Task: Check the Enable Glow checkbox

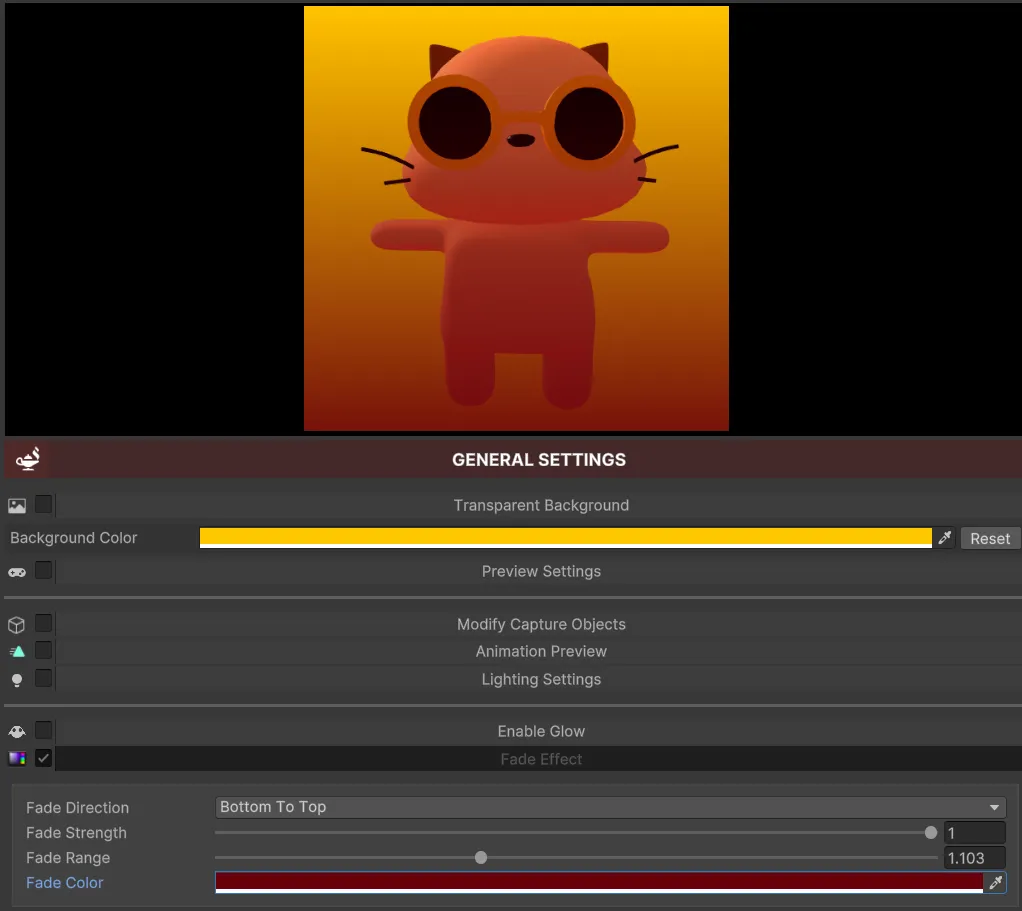Action: pyautogui.click(x=44, y=731)
